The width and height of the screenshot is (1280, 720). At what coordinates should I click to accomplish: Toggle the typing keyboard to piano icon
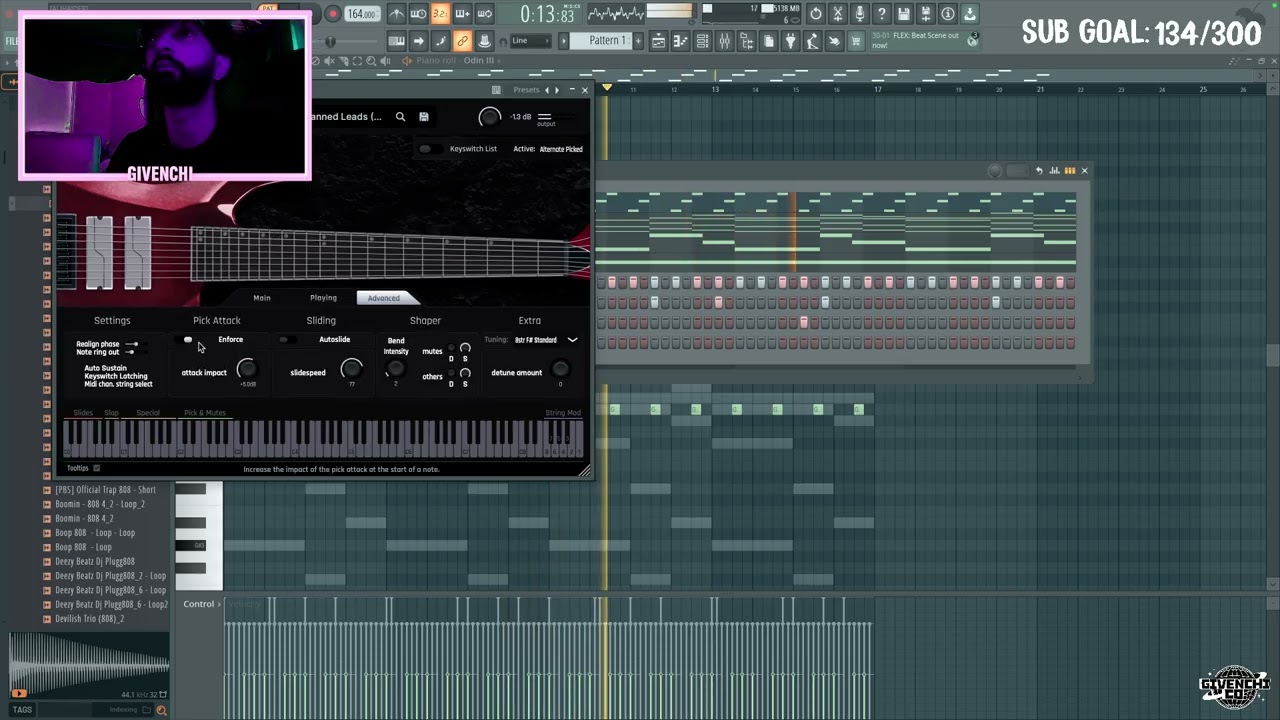396,41
